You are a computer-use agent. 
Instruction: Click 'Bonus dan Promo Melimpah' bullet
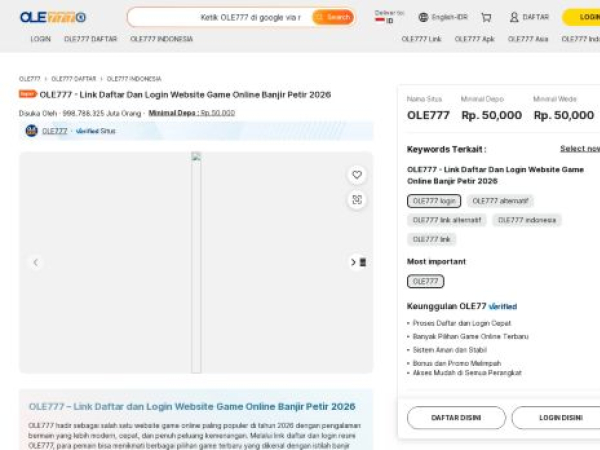[457, 363]
